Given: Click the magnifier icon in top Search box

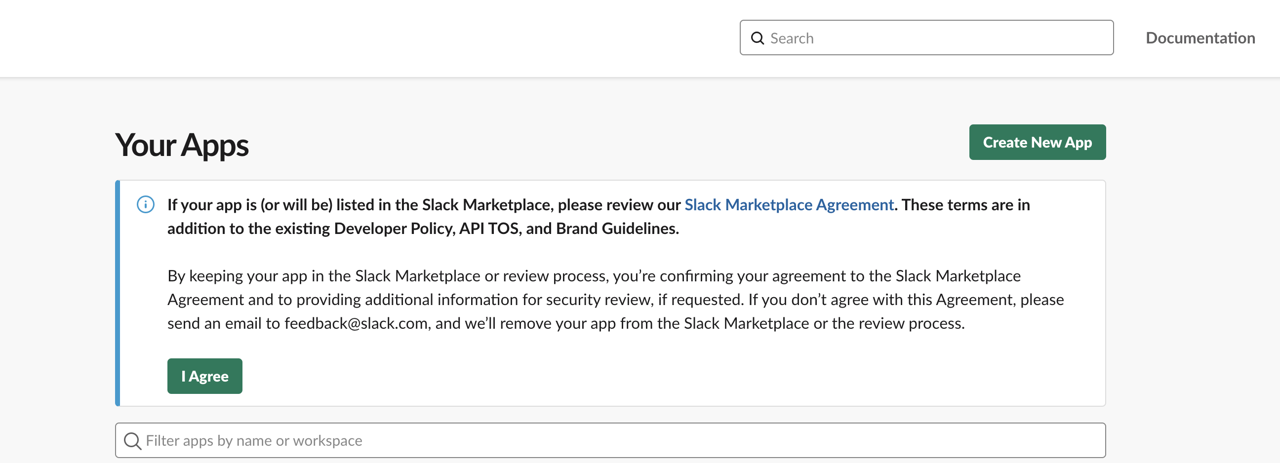Looking at the screenshot, I should point(757,38).
